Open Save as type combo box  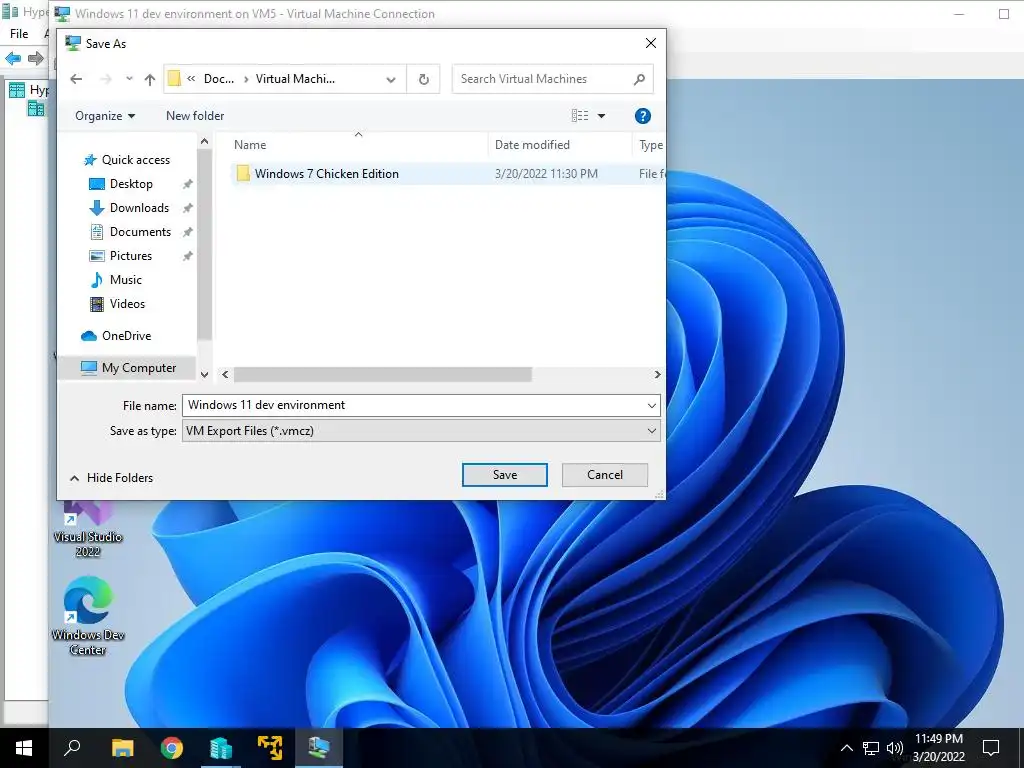[421, 431]
